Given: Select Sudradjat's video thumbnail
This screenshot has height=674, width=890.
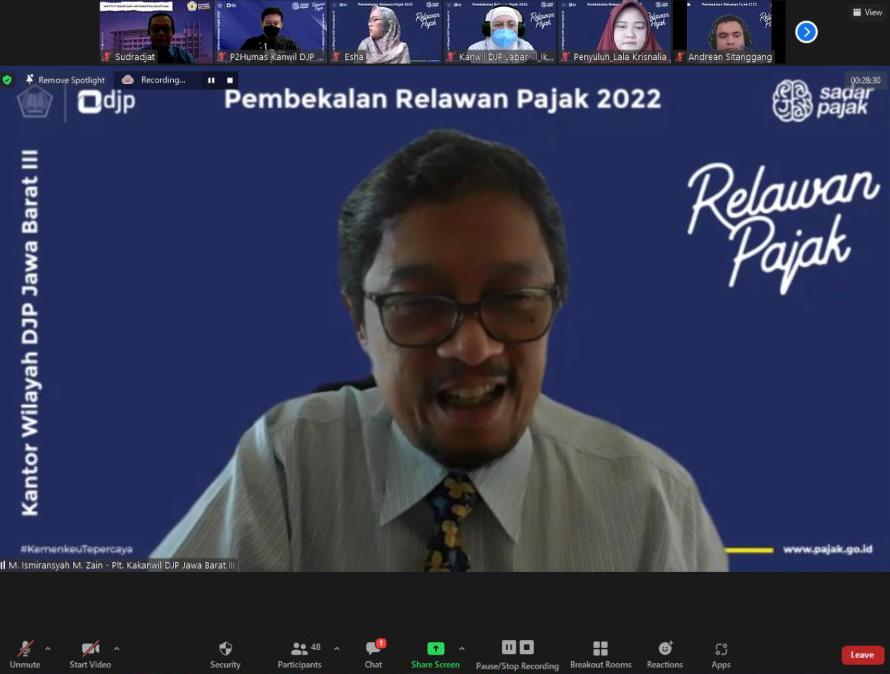Looking at the screenshot, I should 156,32.
